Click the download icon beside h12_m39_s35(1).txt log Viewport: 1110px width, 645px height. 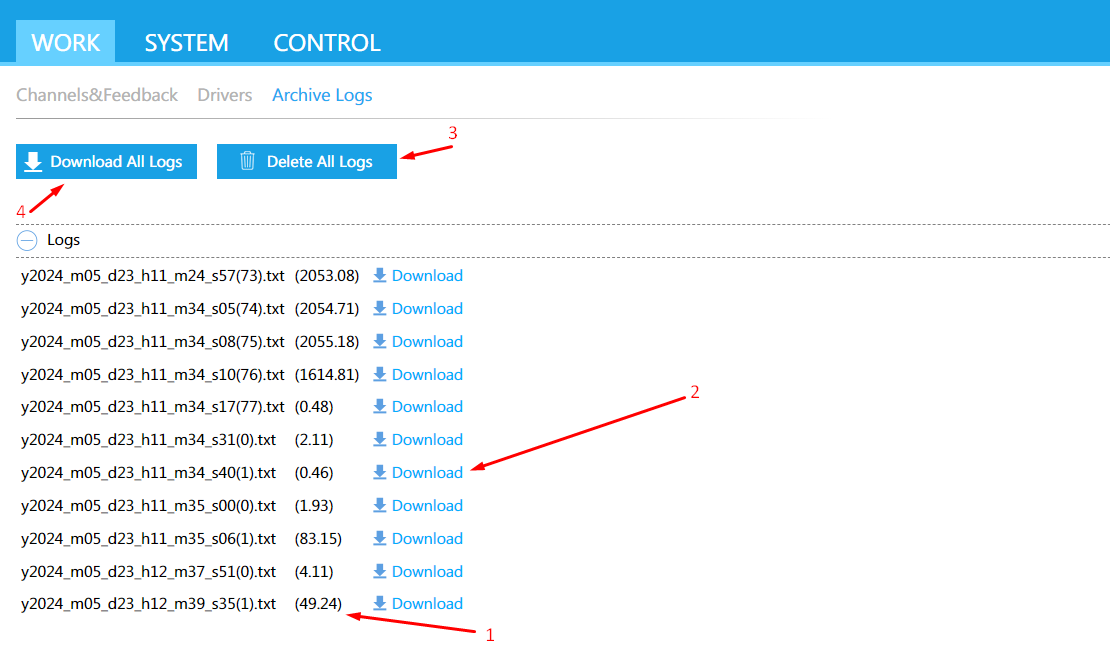380,604
